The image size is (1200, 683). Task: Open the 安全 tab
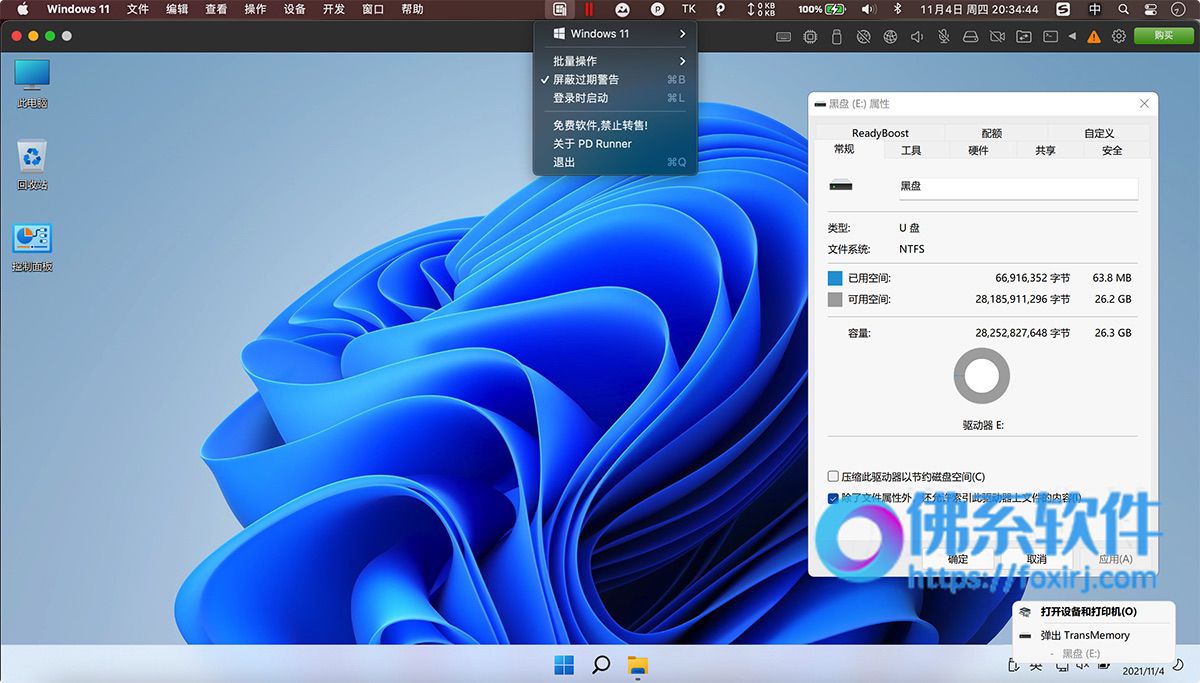(1112, 150)
